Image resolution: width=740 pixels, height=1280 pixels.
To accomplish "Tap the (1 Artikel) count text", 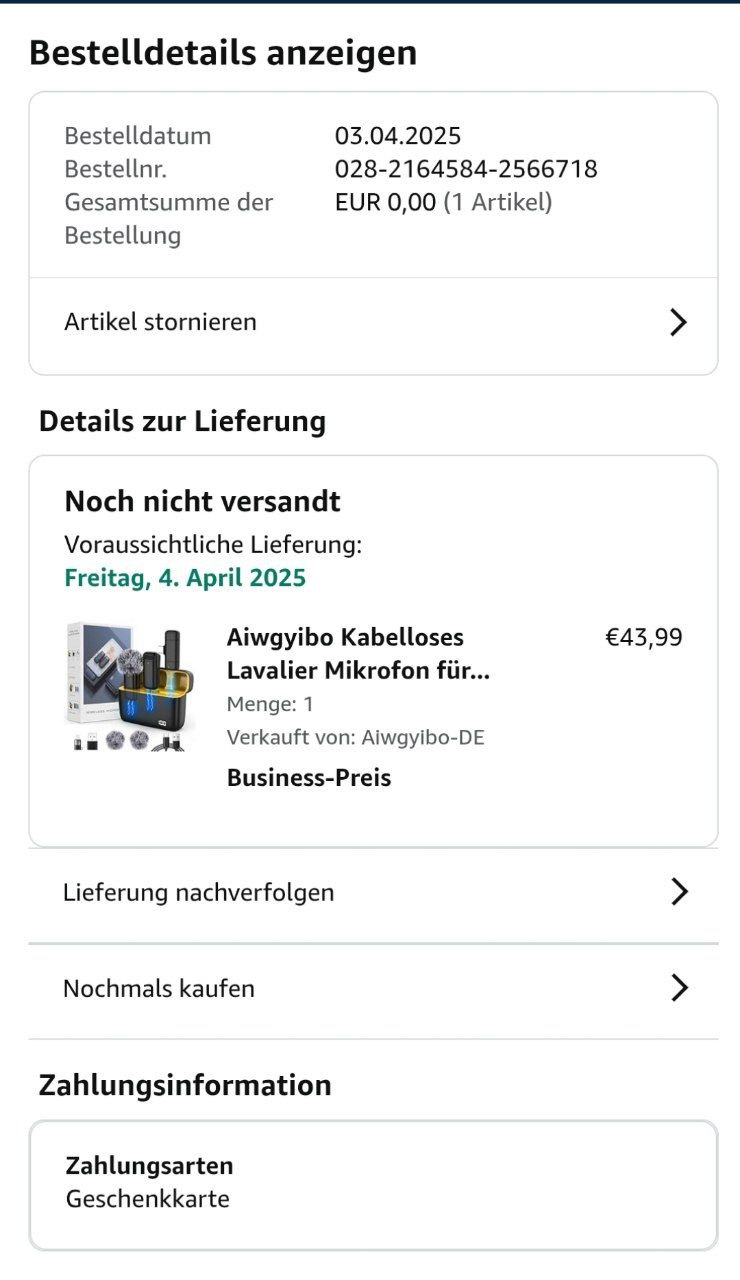I will 497,203.
